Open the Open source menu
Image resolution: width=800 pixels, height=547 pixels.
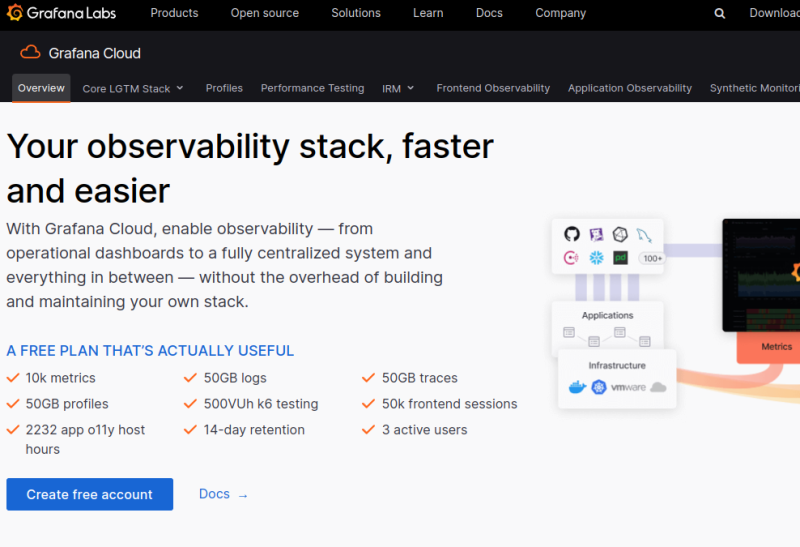(265, 13)
